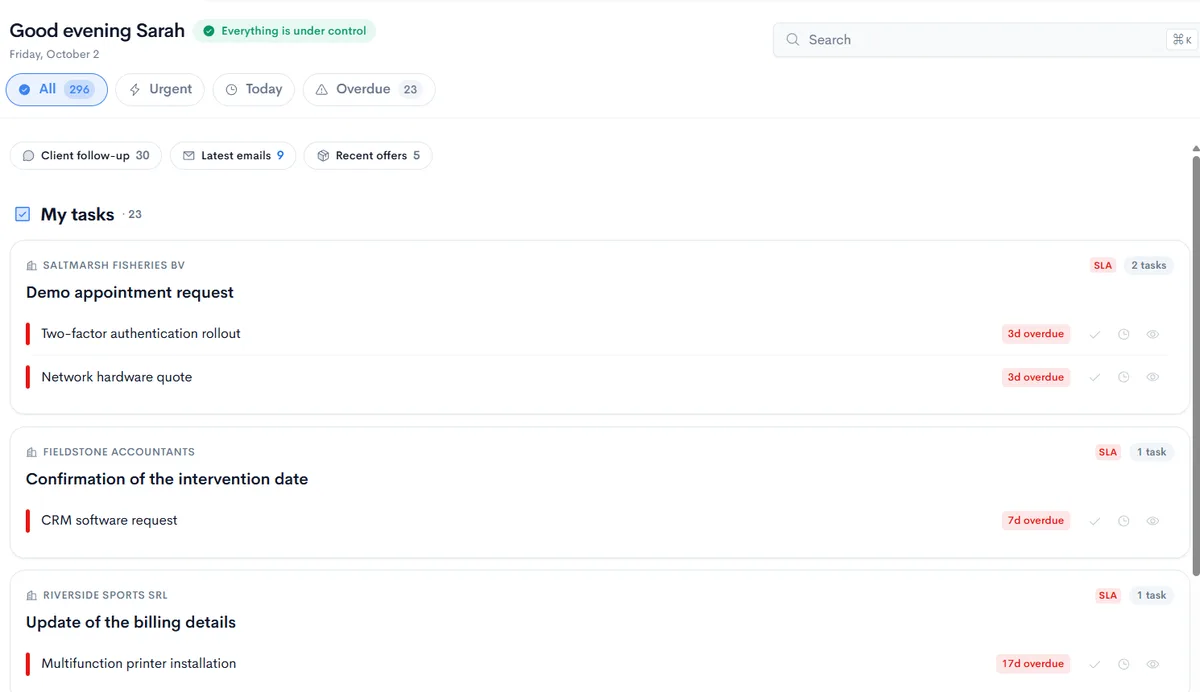Click building icon beside Saltmarsh Fisheries BV
The width and height of the screenshot is (1200, 692).
tap(32, 266)
